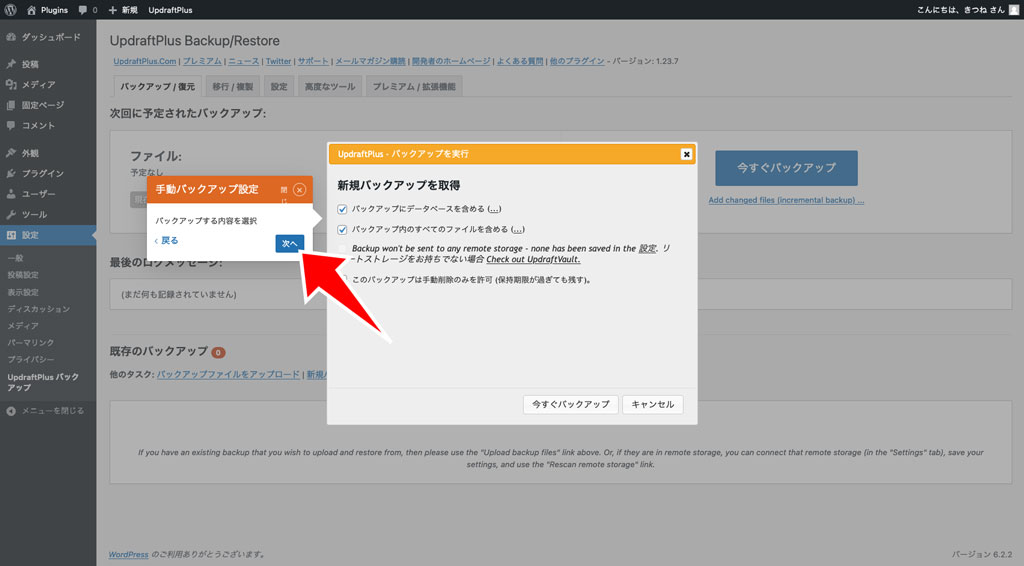The width and height of the screenshot is (1024, 566).
Task: Click the WordPress logo in admin bar
Action: tap(10, 10)
